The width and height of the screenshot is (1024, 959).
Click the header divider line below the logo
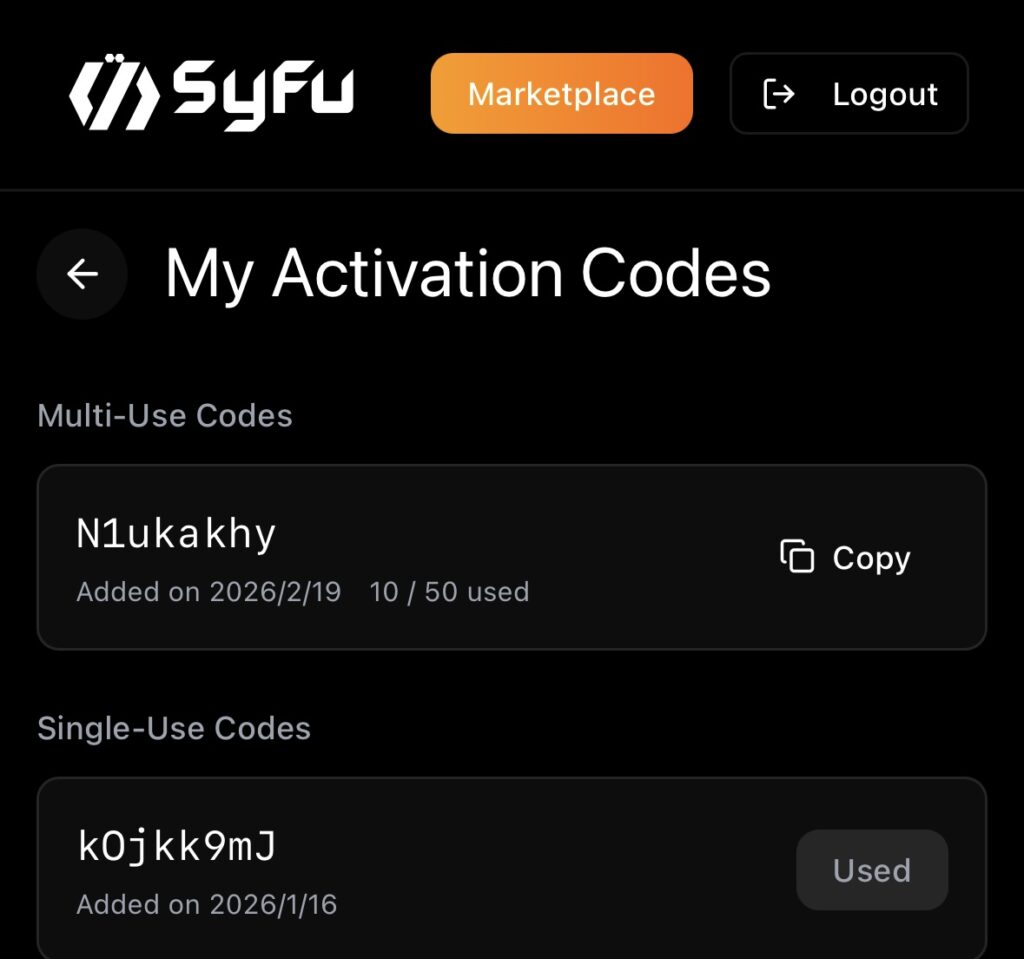point(512,190)
